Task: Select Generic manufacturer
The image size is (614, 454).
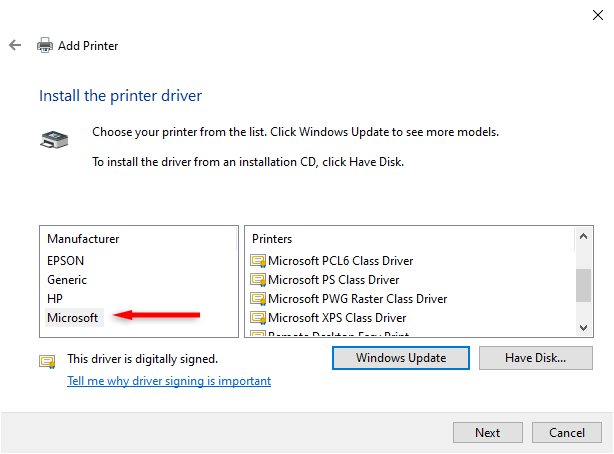Action: tap(67, 280)
